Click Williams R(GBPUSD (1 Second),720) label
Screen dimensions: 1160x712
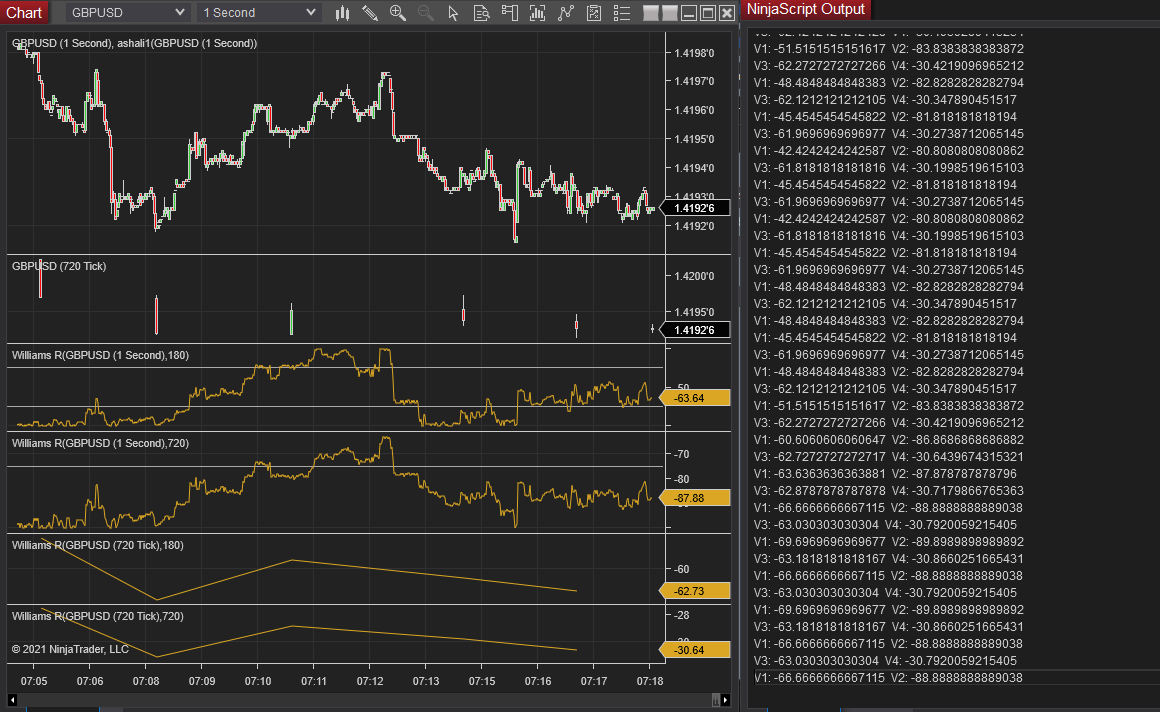tap(101, 443)
